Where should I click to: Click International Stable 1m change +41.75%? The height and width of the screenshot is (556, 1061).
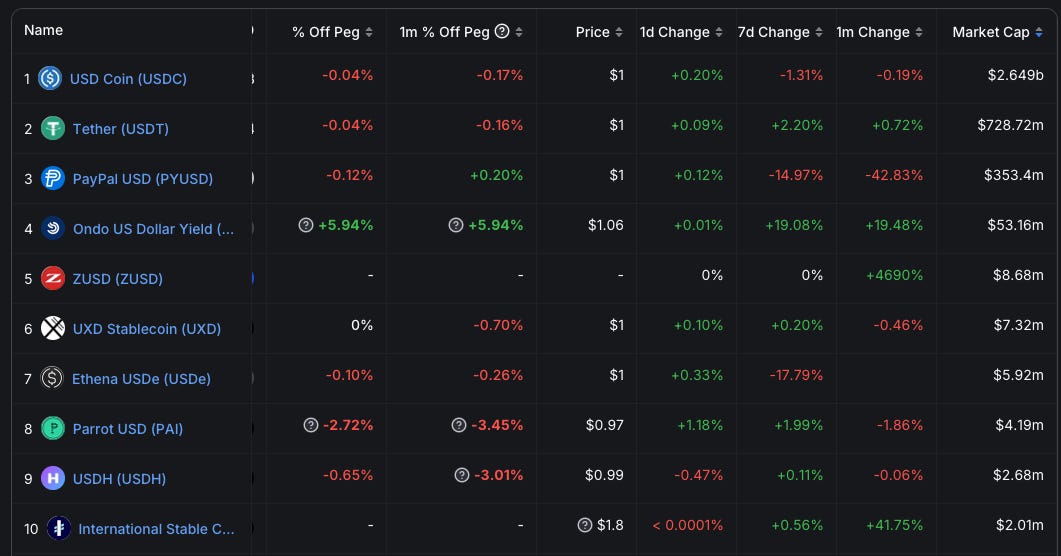tap(895, 526)
